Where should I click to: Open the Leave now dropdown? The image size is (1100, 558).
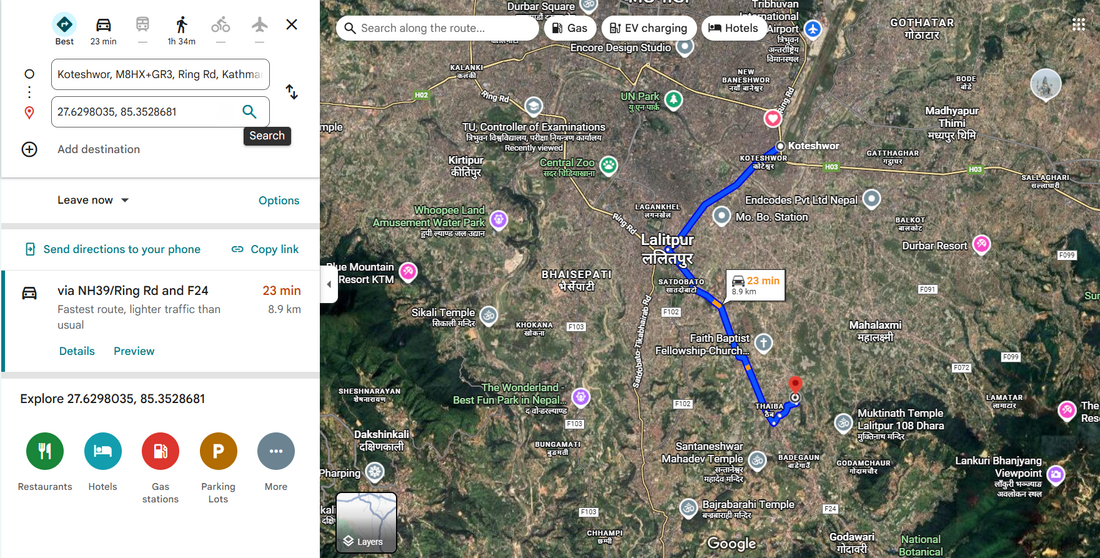click(93, 200)
